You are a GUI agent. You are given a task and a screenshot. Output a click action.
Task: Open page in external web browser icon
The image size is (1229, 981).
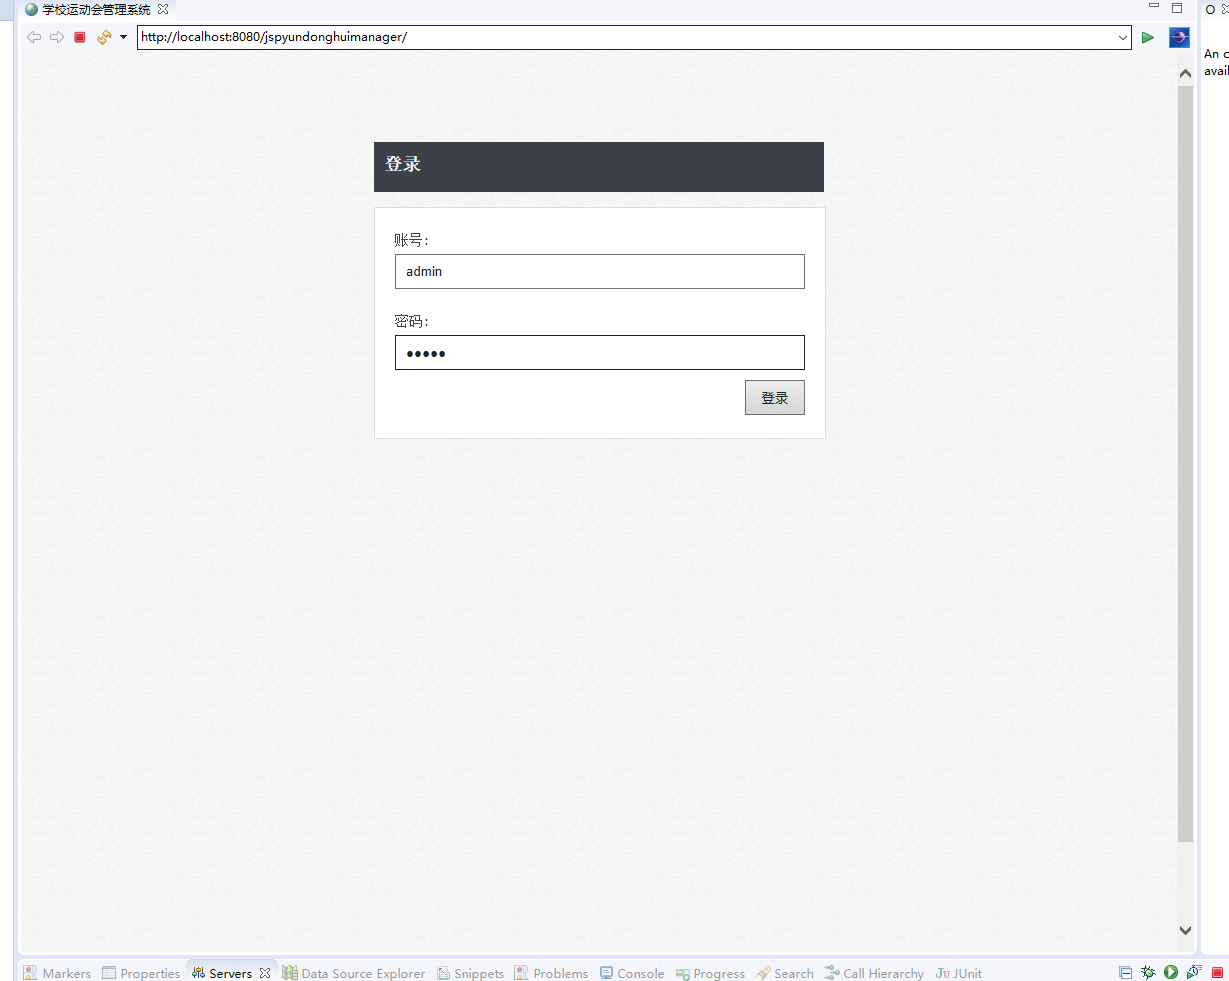click(x=1179, y=37)
